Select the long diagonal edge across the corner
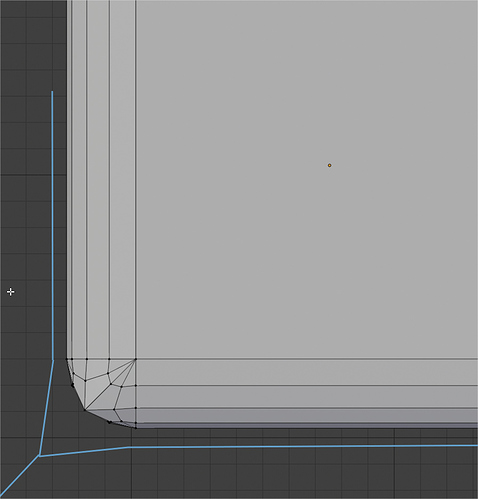 pos(110,384)
